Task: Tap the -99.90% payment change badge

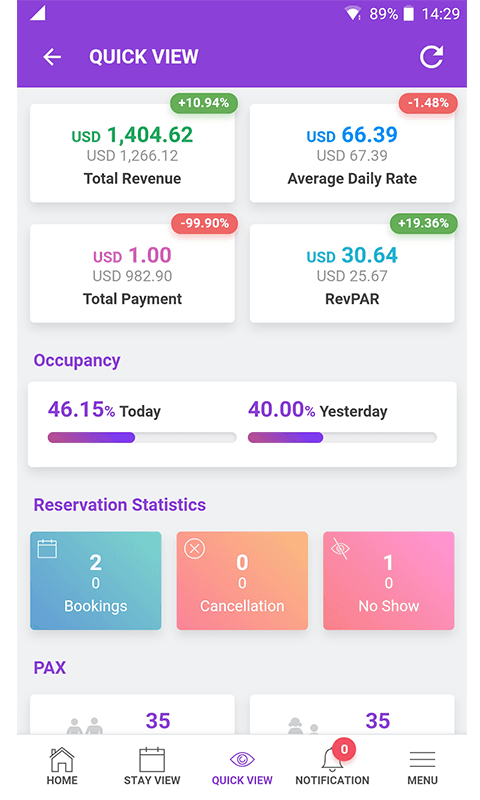Action: click(x=204, y=223)
